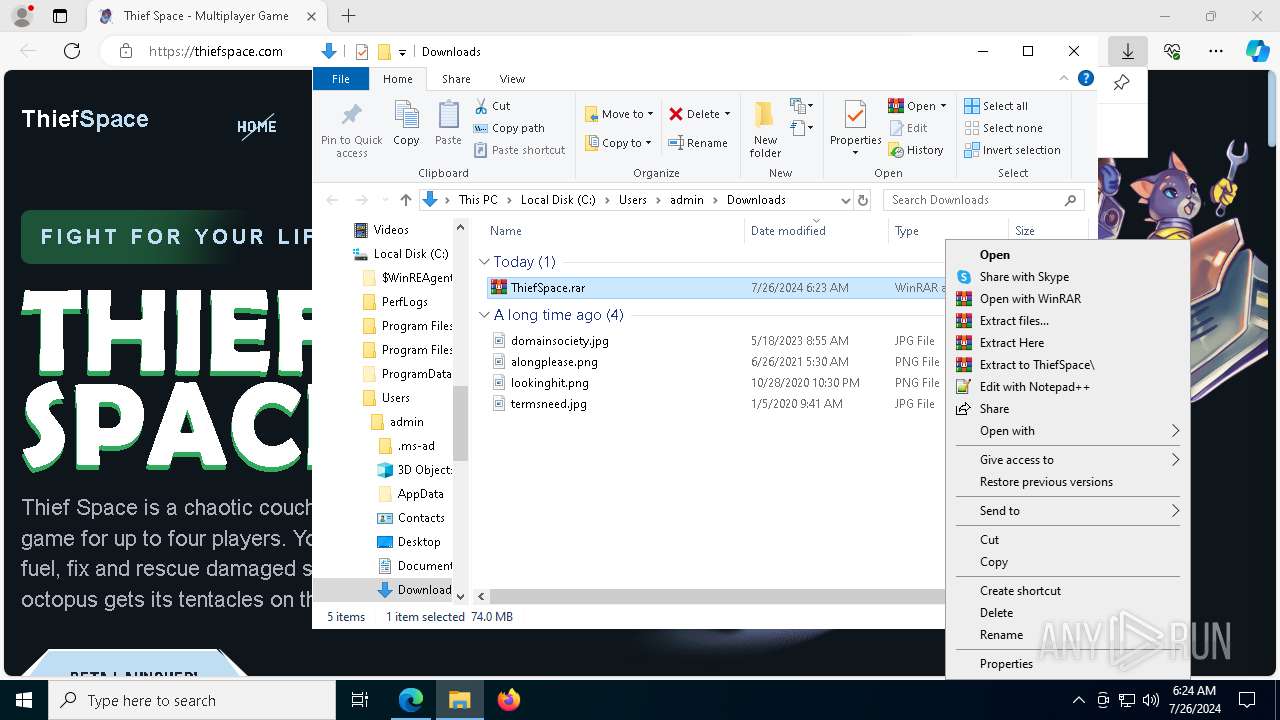
Task: Select the Program Files folder in the tree
Action: coord(406,326)
